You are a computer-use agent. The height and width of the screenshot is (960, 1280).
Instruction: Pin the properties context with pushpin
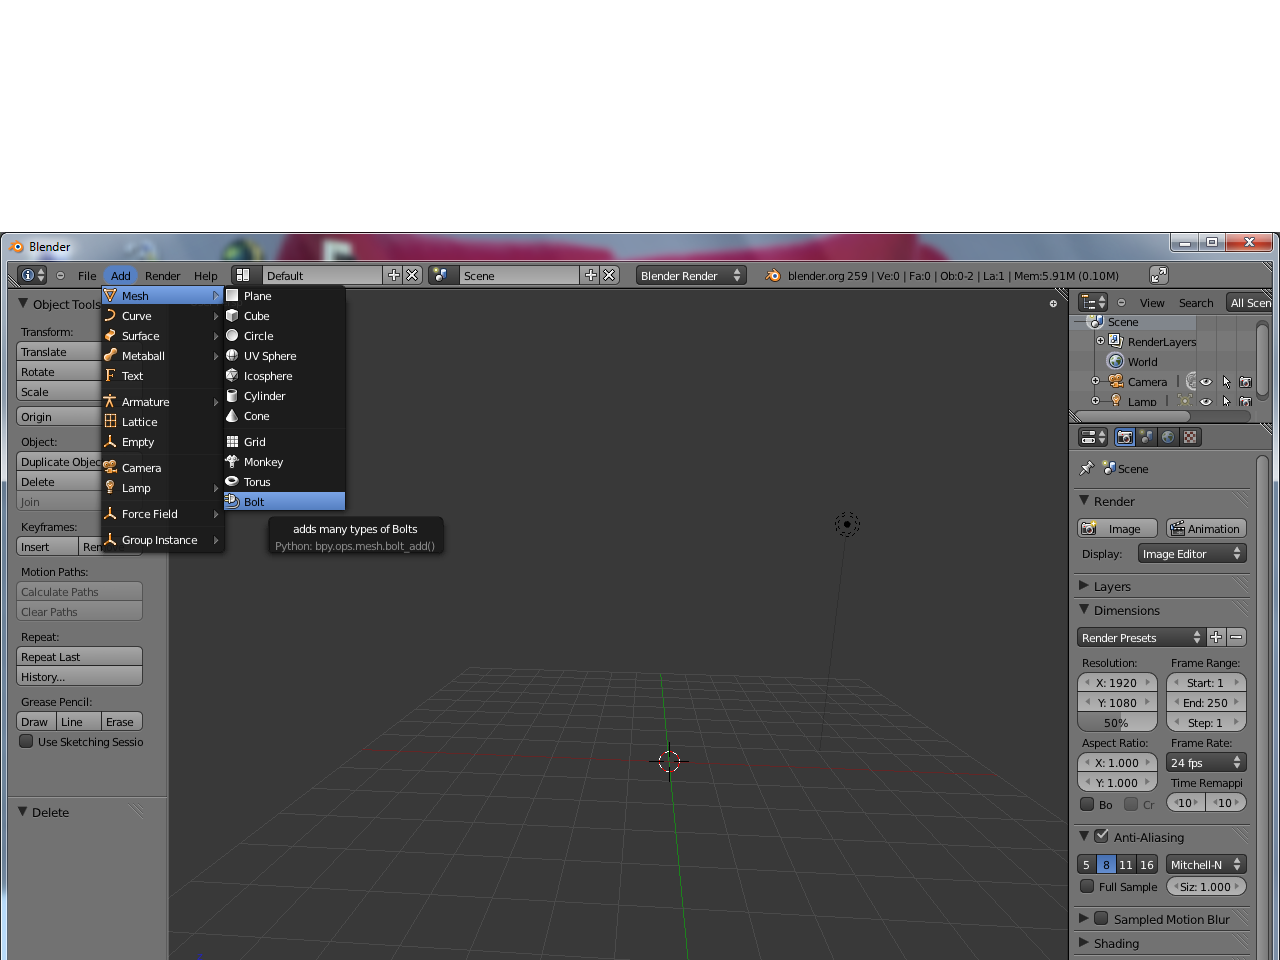tap(1087, 468)
